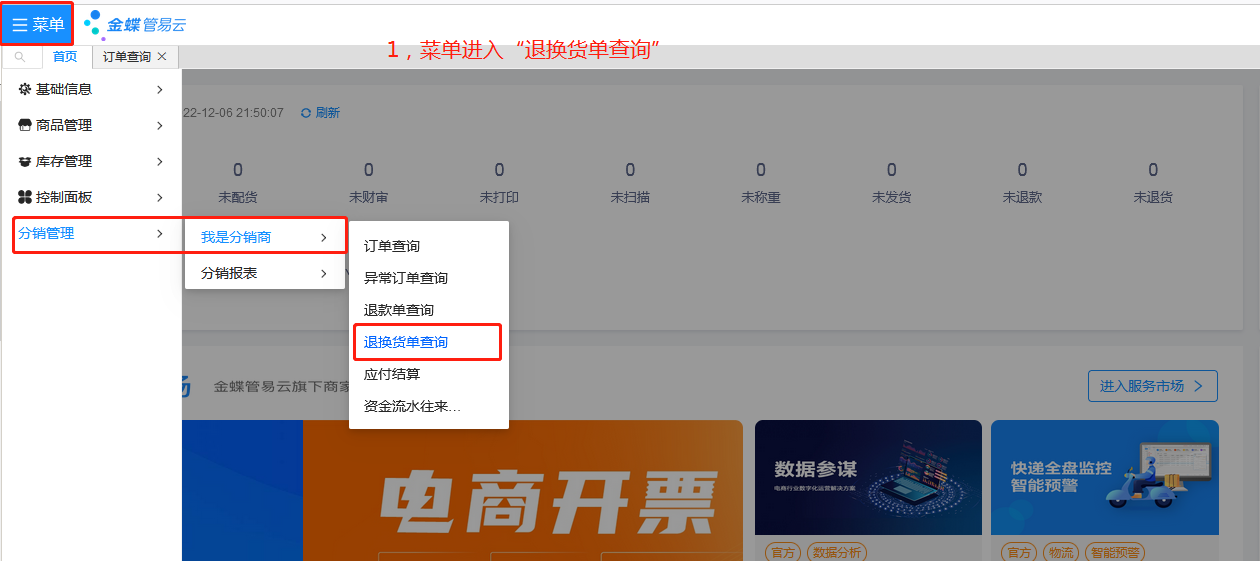Click the 商品管理 store icon

25,125
